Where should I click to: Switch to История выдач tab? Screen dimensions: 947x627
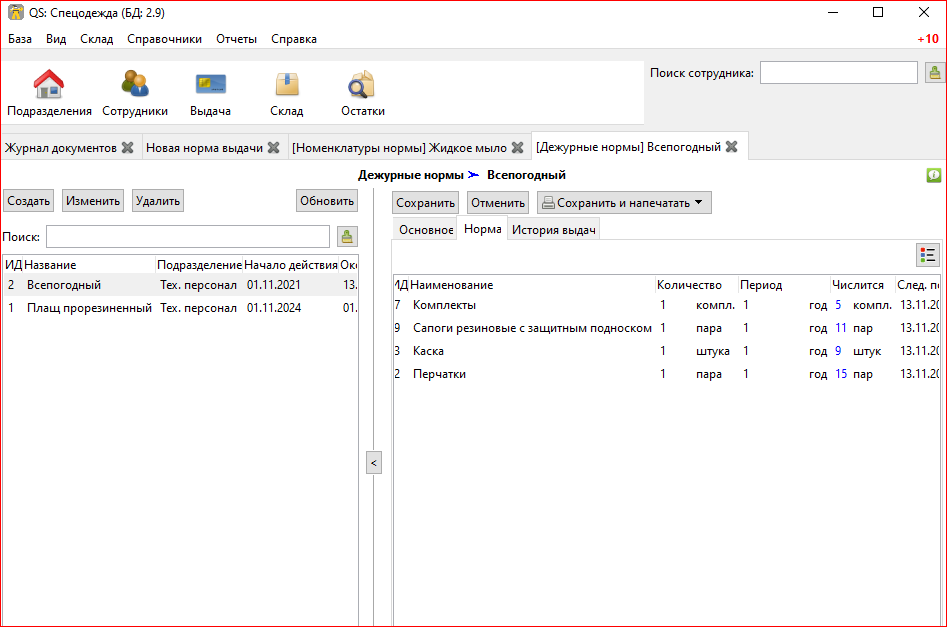point(554,230)
